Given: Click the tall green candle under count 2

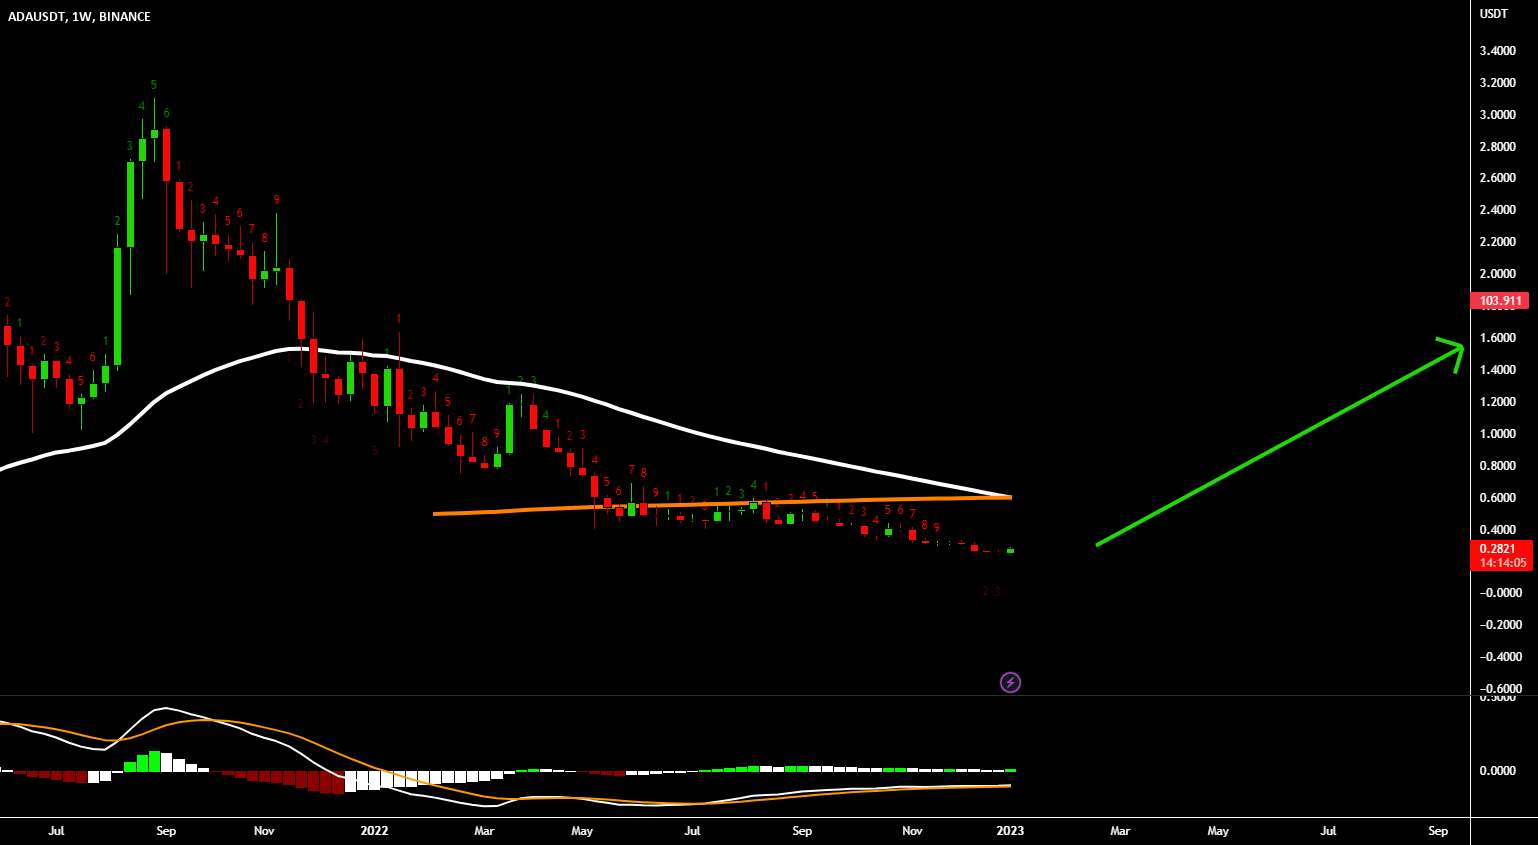Looking at the screenshot, I should (x=117, y=305).
